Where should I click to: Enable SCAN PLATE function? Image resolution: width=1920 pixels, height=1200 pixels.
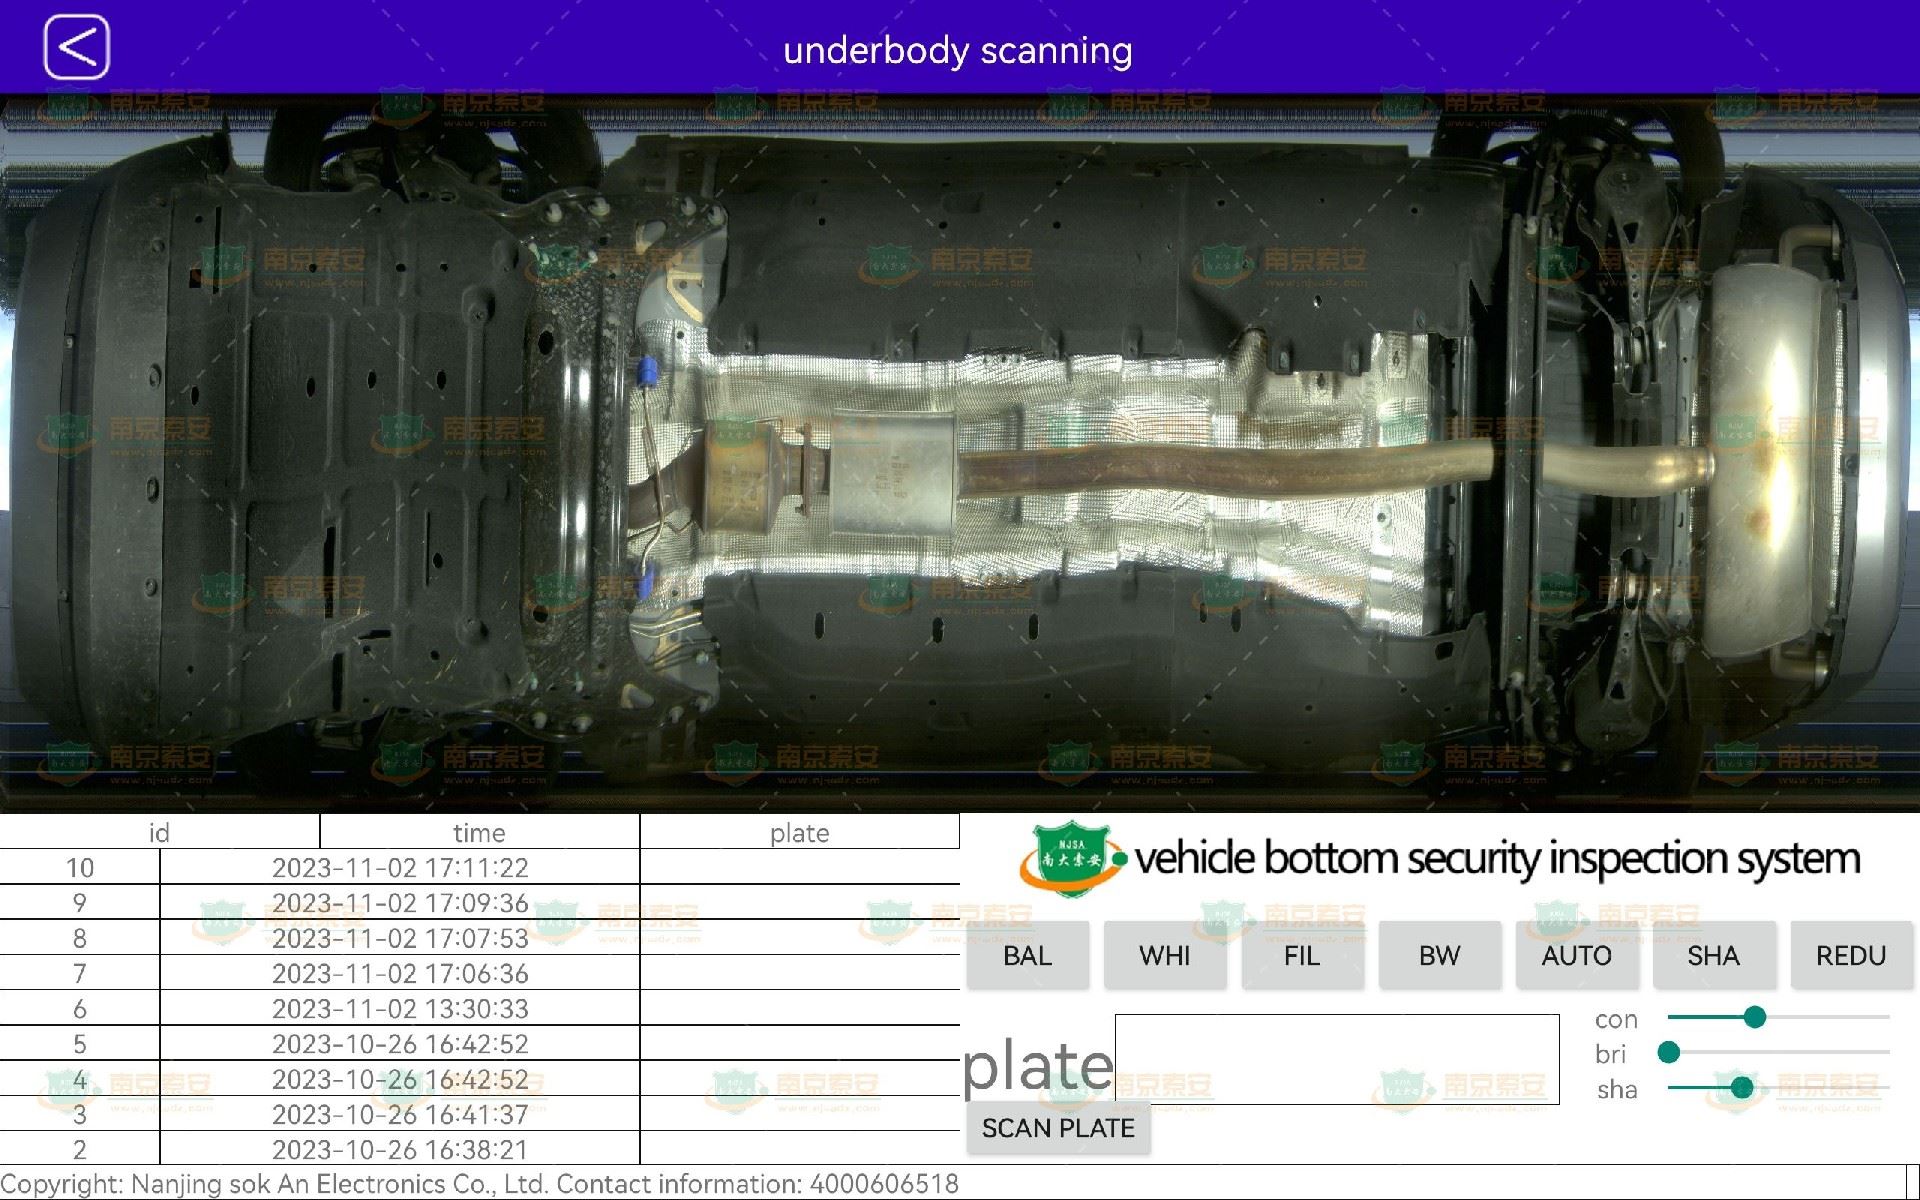coord(1059,1127)
